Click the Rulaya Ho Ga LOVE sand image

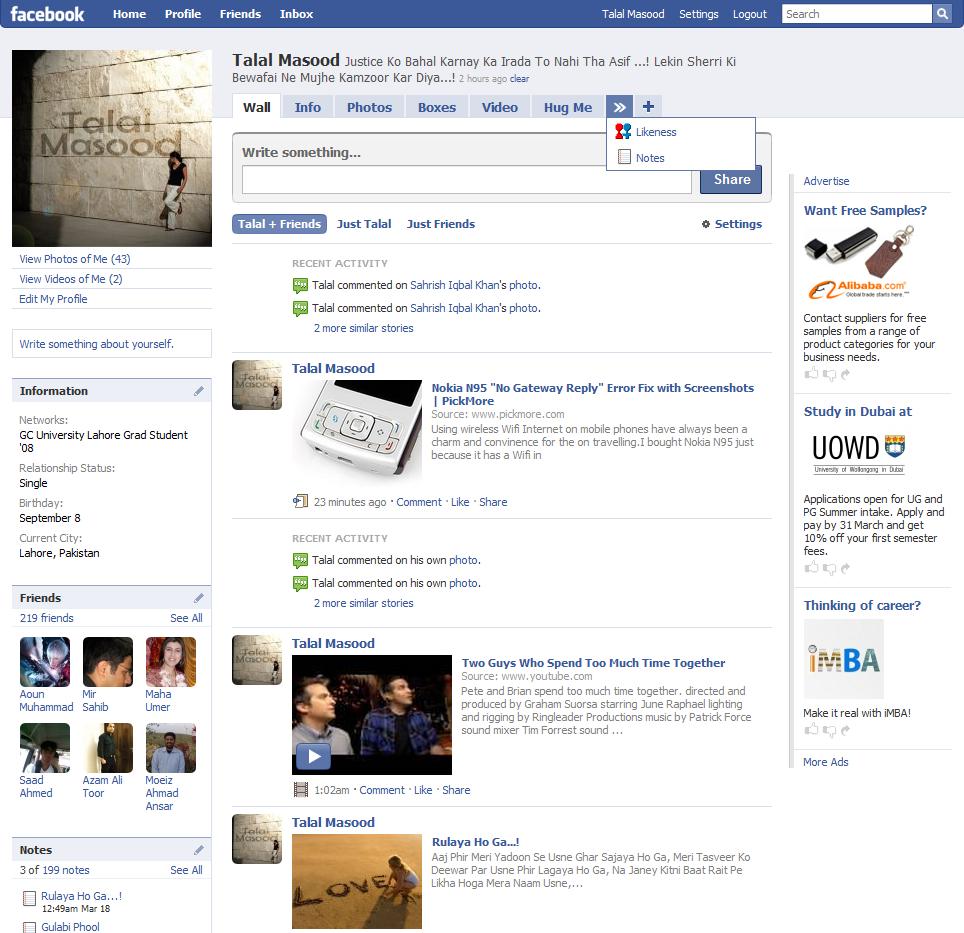coord(357,881)
